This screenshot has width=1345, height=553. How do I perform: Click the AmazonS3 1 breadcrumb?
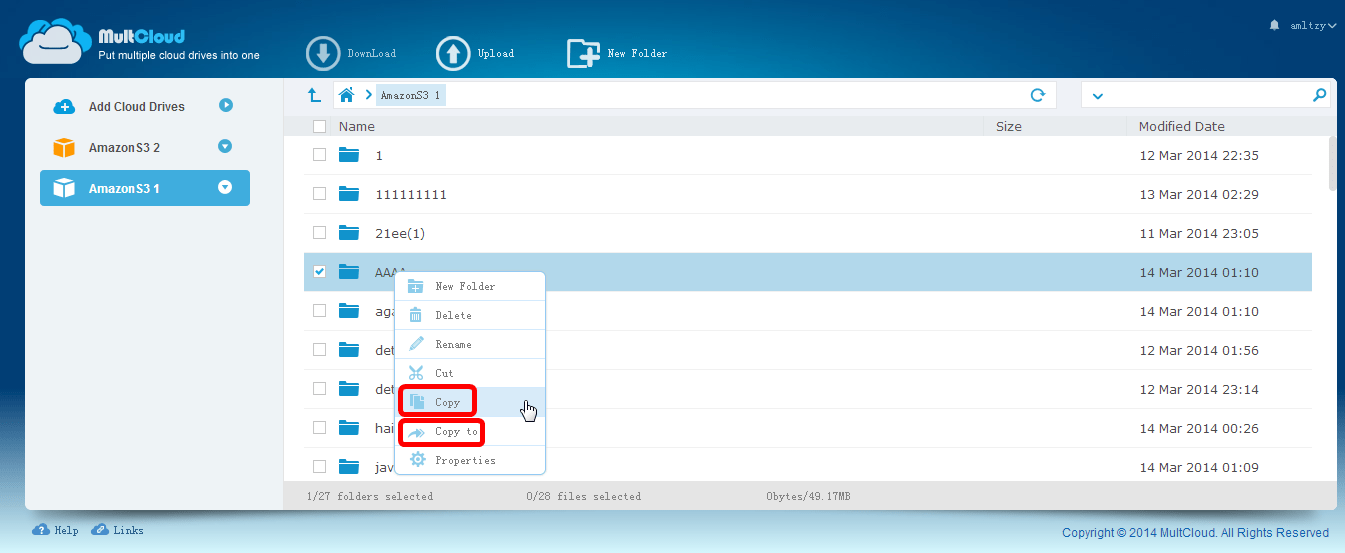click(410, 96)
